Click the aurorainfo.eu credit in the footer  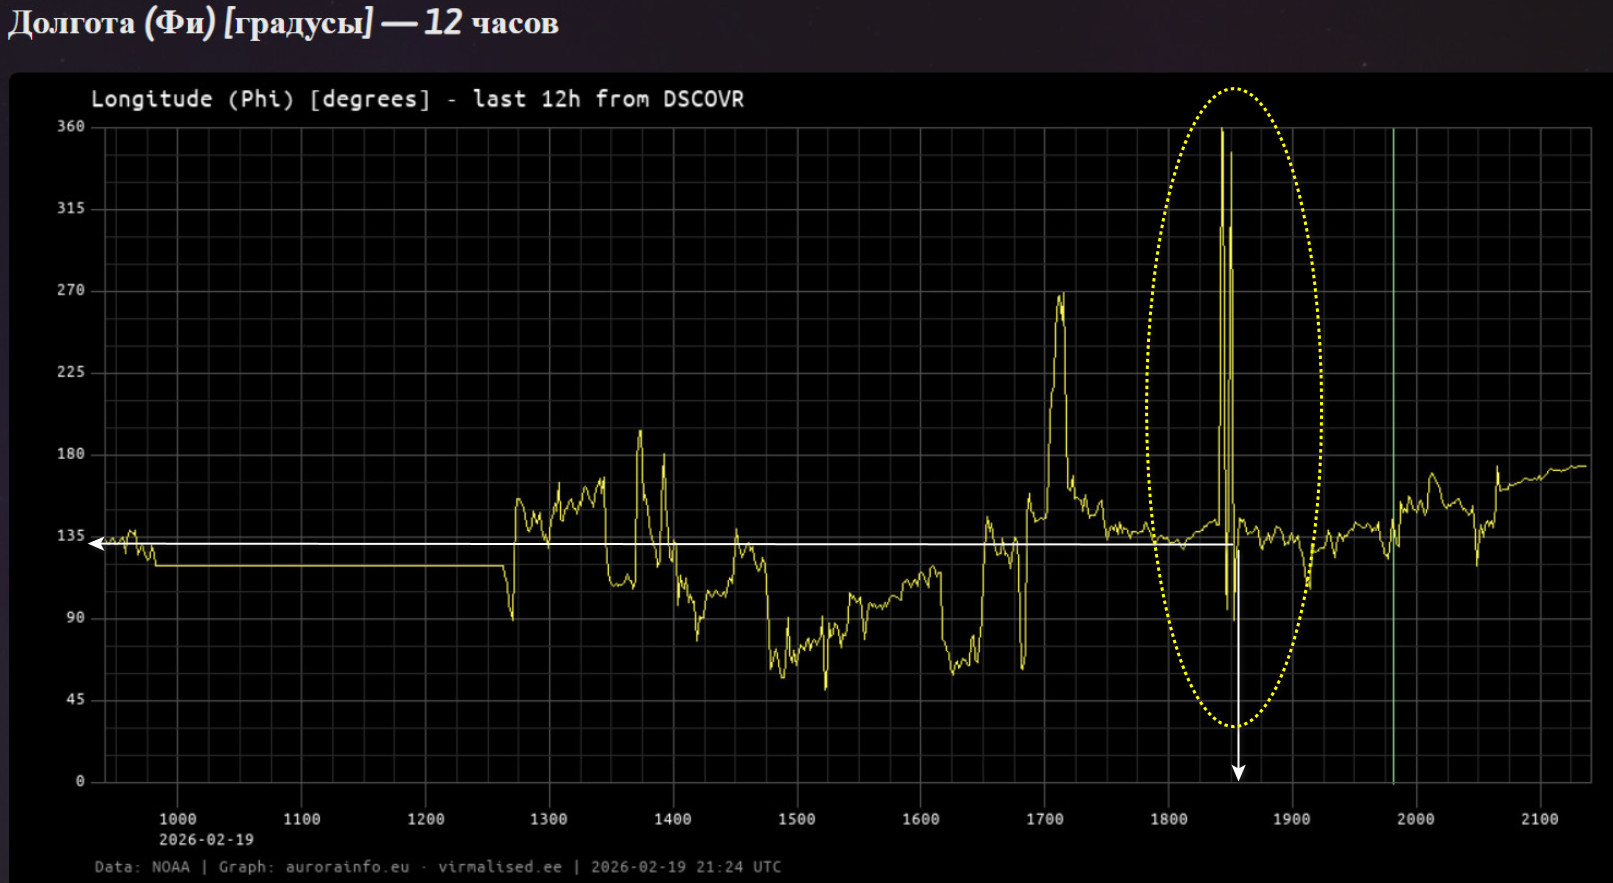347,867
